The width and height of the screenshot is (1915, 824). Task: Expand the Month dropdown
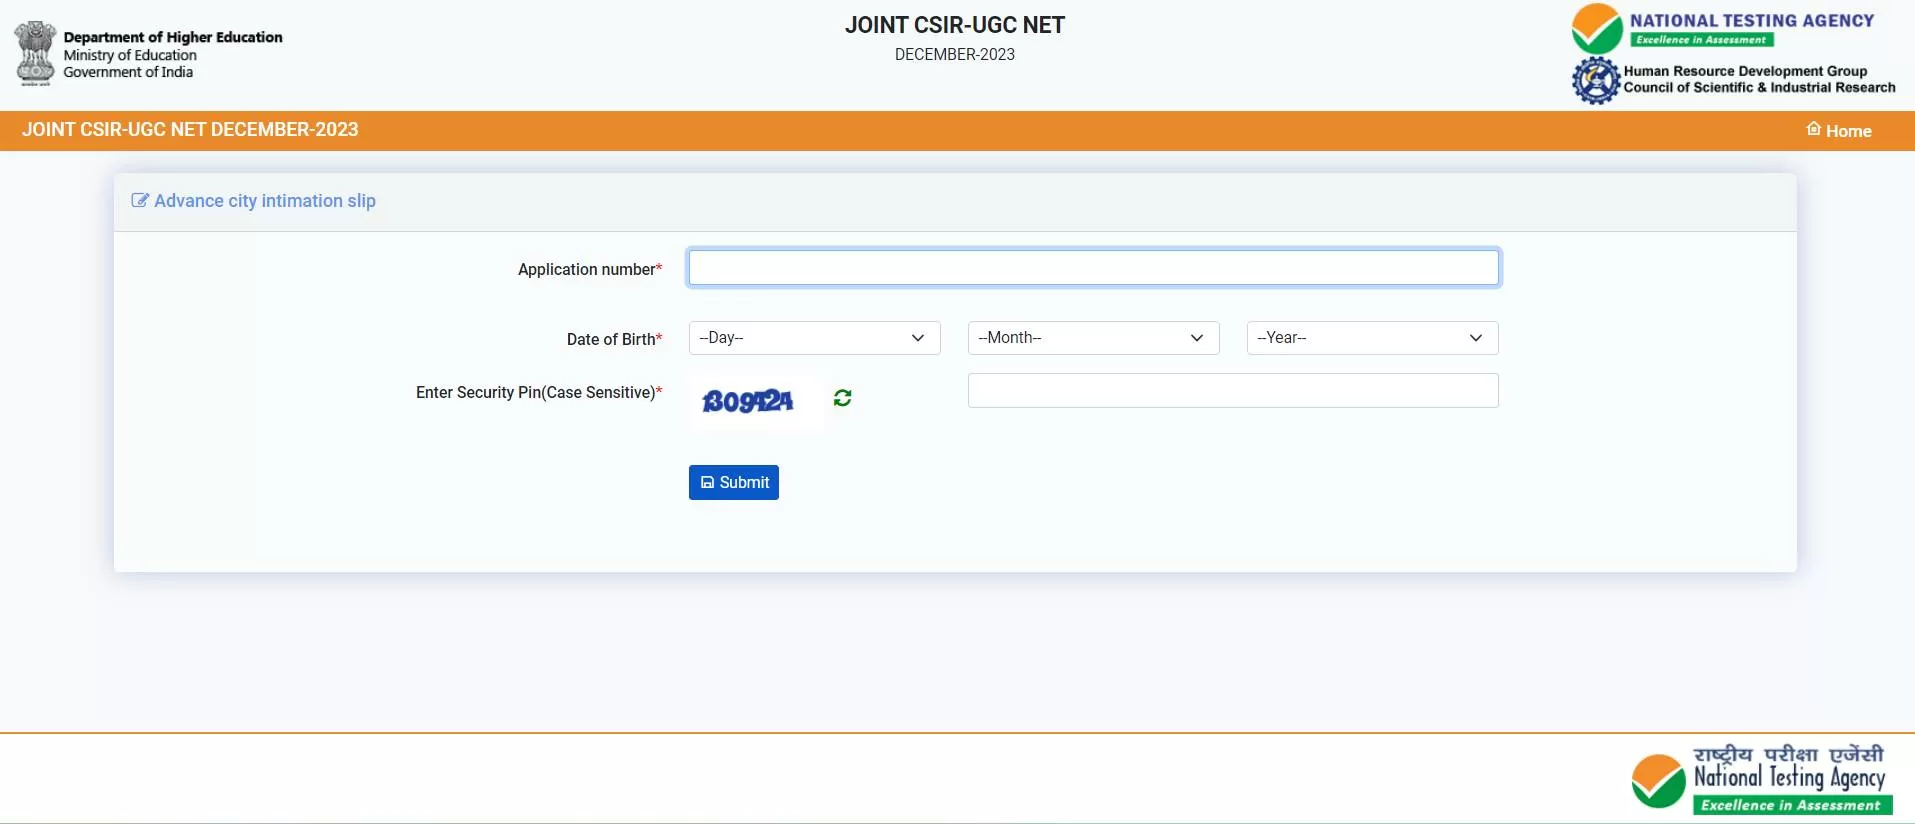1093,338
